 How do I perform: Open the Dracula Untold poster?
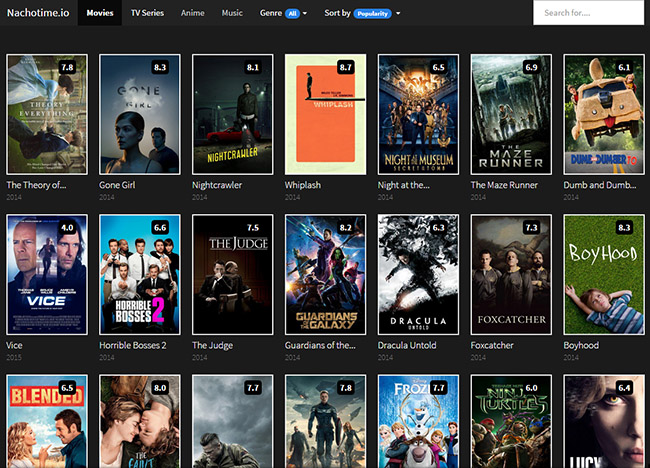pos(418,274)
